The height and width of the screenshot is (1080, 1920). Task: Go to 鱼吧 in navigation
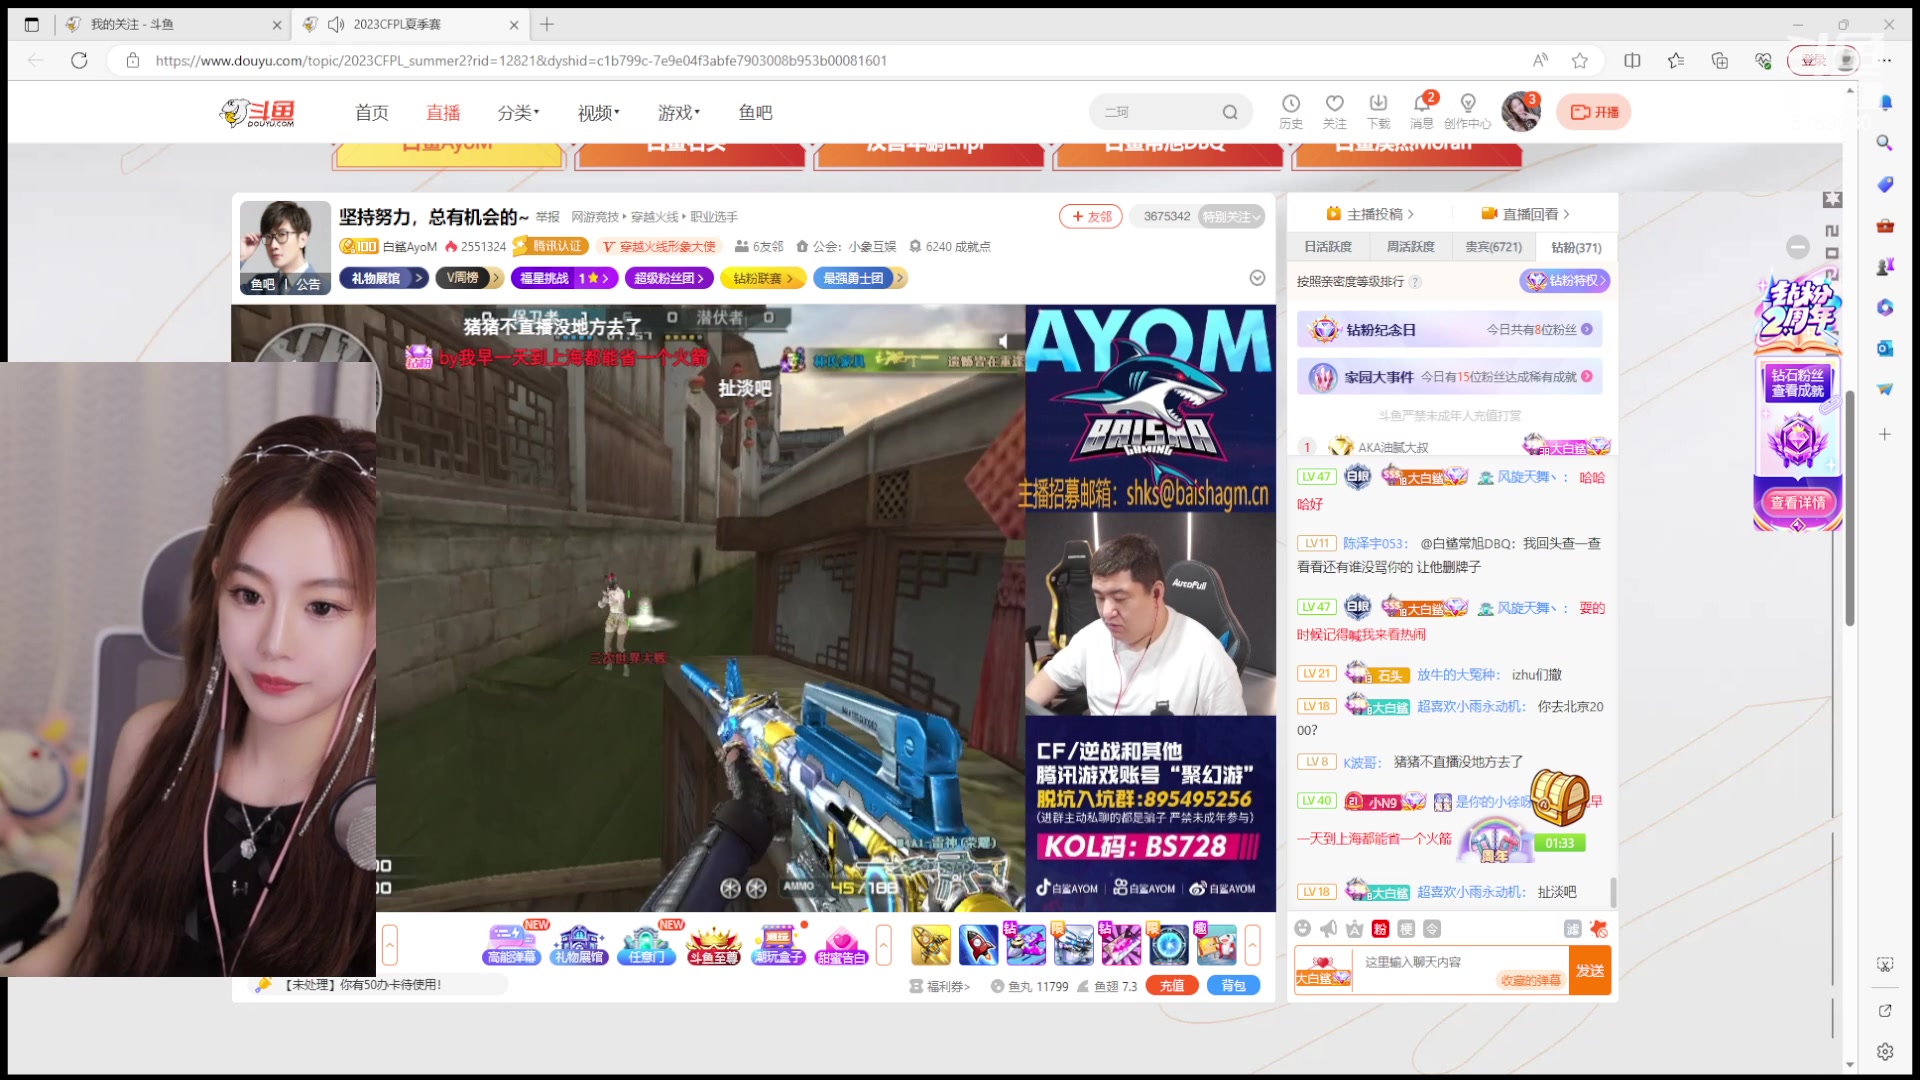[755, 113]
